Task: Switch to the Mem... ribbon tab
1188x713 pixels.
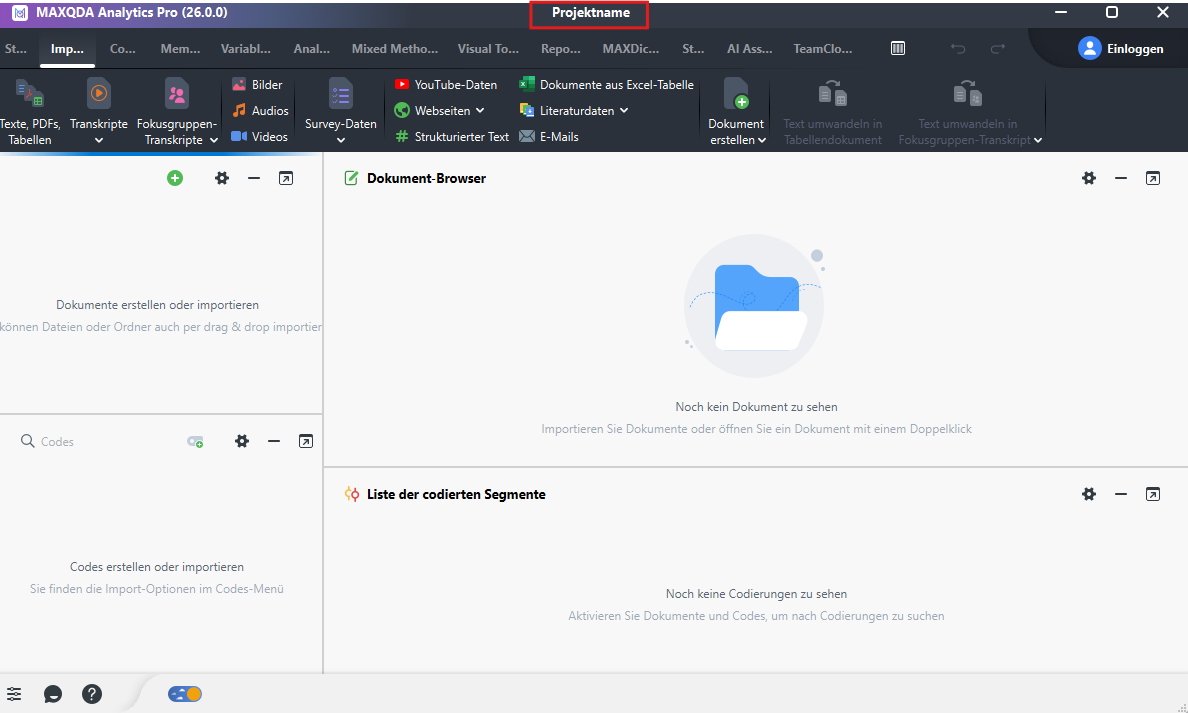Action: [180, 48]
